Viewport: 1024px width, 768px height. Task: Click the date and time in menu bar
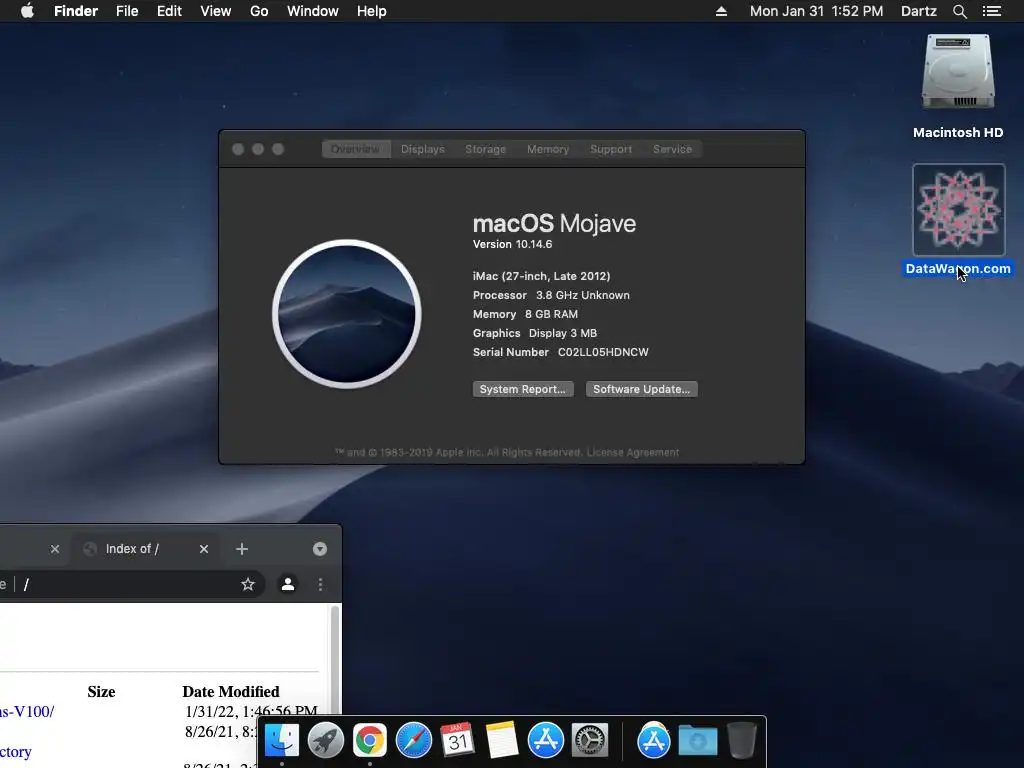coord(816,11)
